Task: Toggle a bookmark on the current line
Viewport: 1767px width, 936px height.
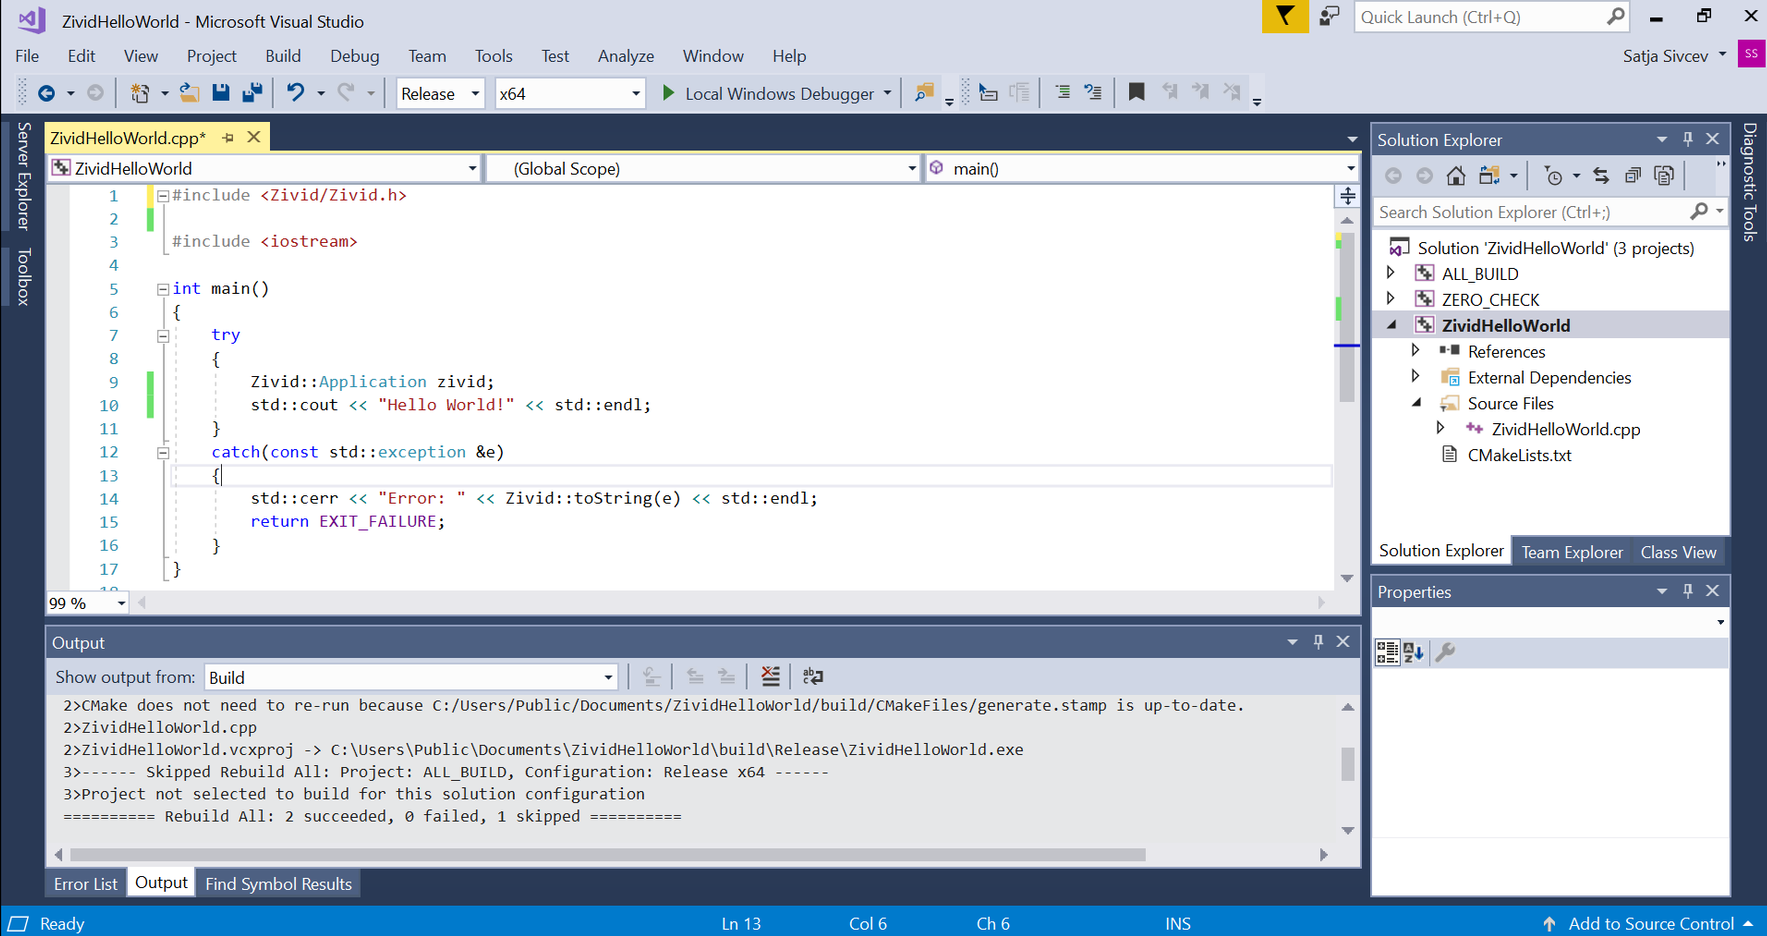Action: (1137, 93)
